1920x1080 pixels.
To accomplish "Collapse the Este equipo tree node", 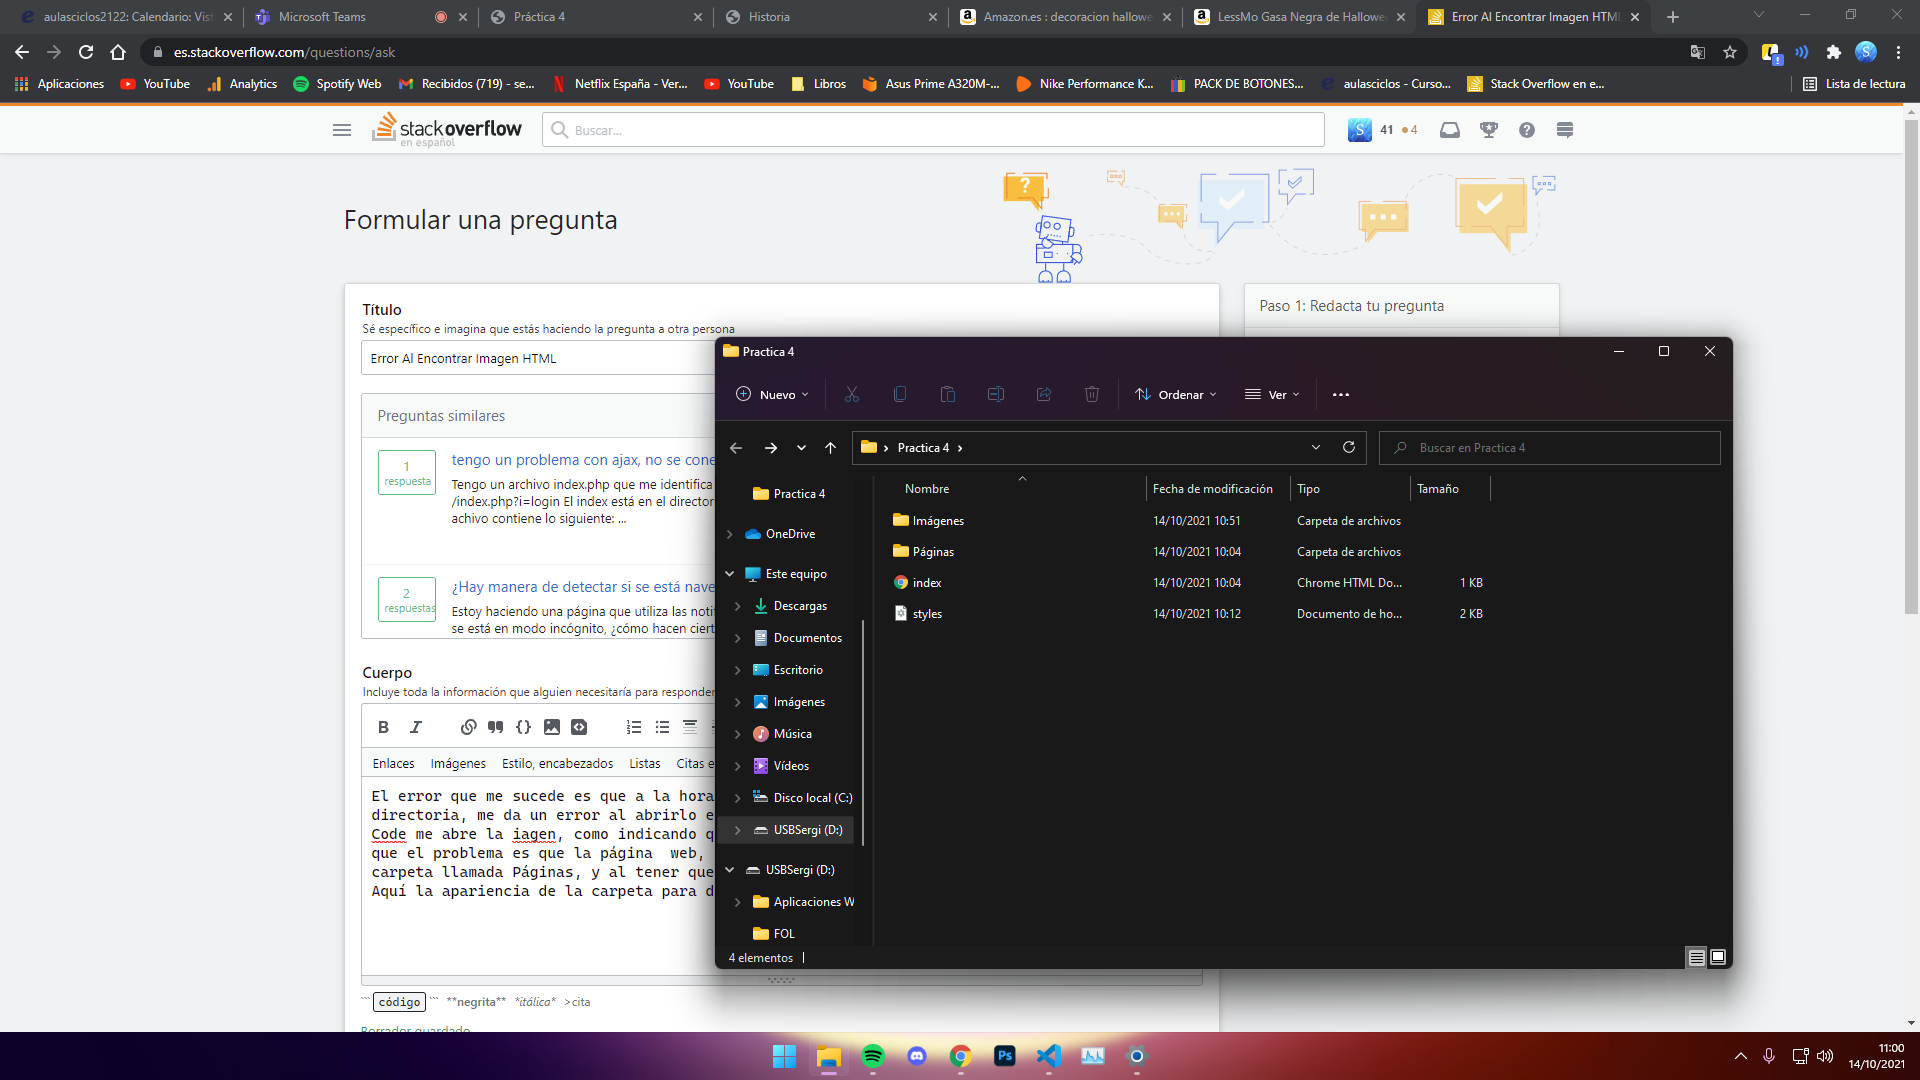I will click(x=730, y=574).
